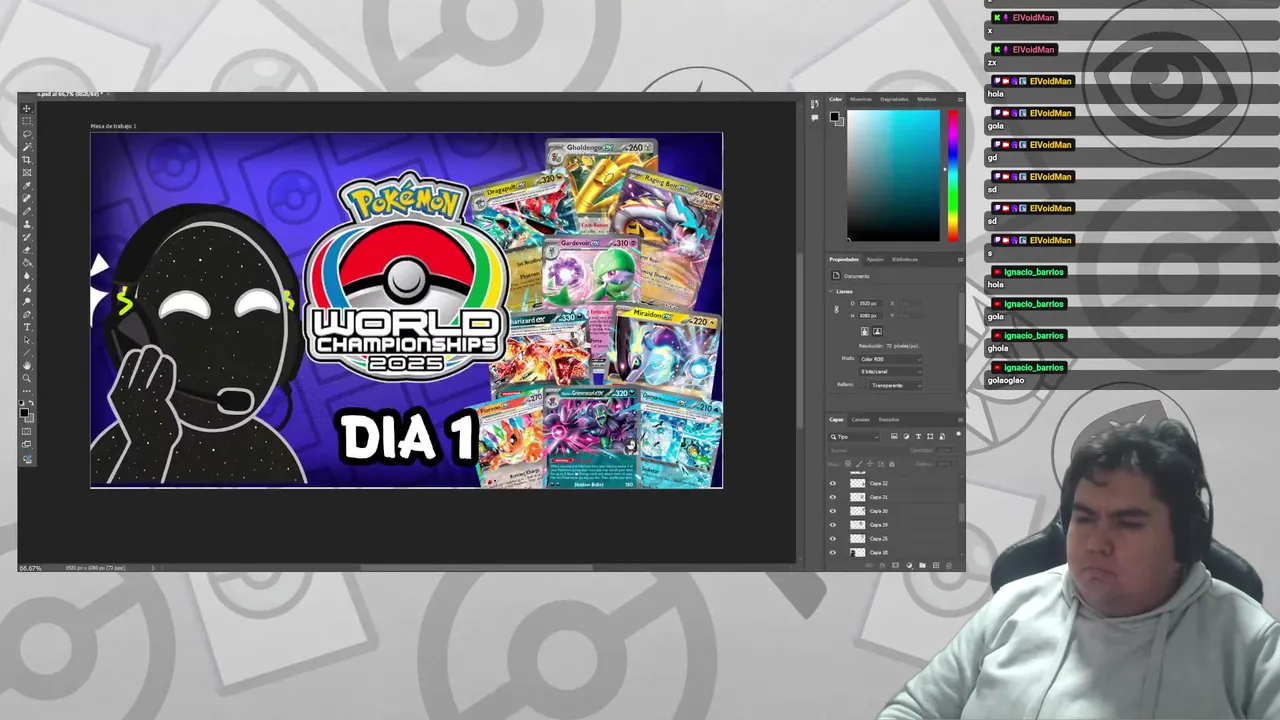The image size is (1280, 720).
Task: Select the History Brush tool
Action: [x=27, y=236]
